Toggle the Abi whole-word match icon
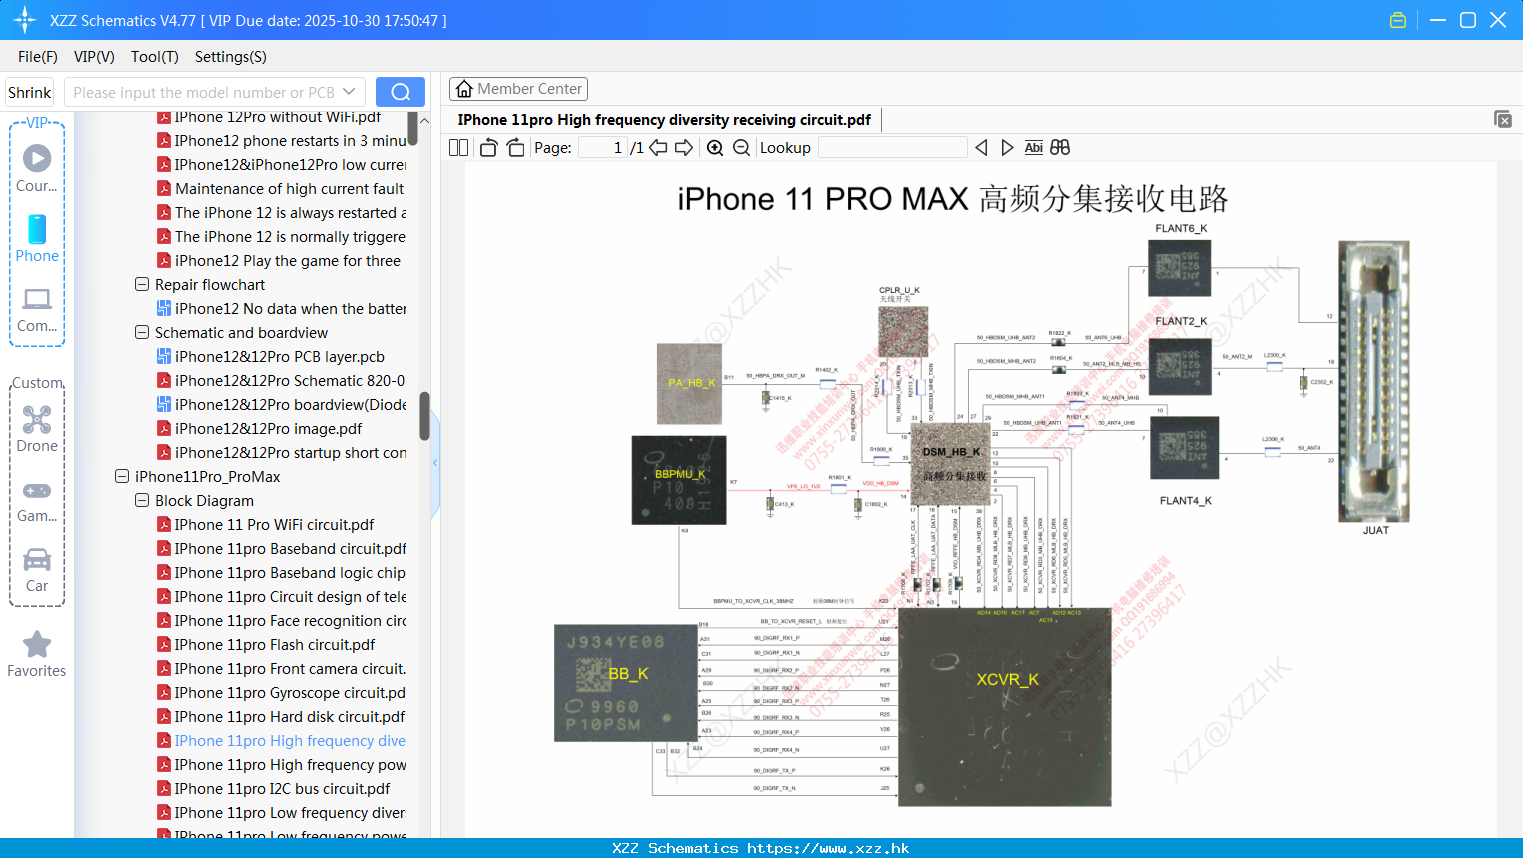The width and height of the screenshot is (1523, 858). pyautogui.click(x=1033, y=148)
